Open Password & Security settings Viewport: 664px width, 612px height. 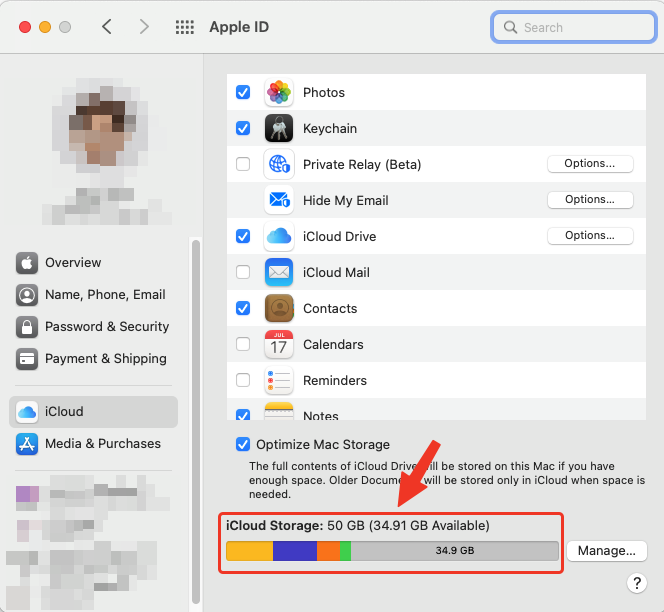click(93, 327)
